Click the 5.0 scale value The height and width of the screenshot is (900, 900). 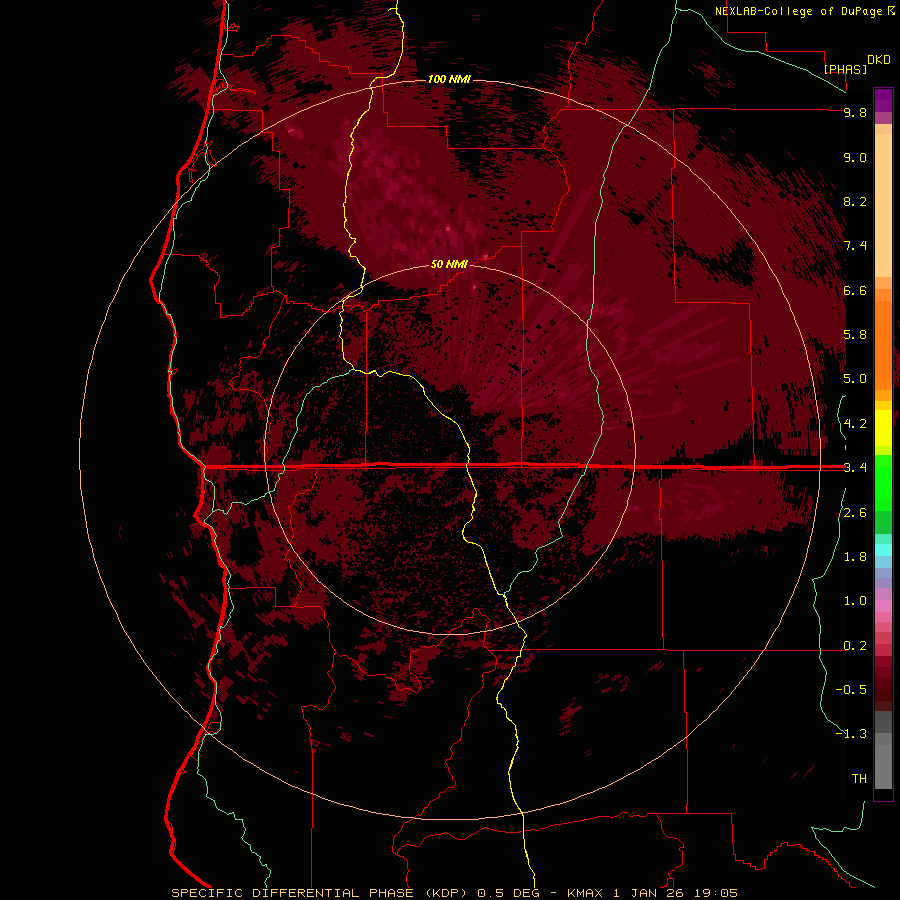tap(855, 379)
